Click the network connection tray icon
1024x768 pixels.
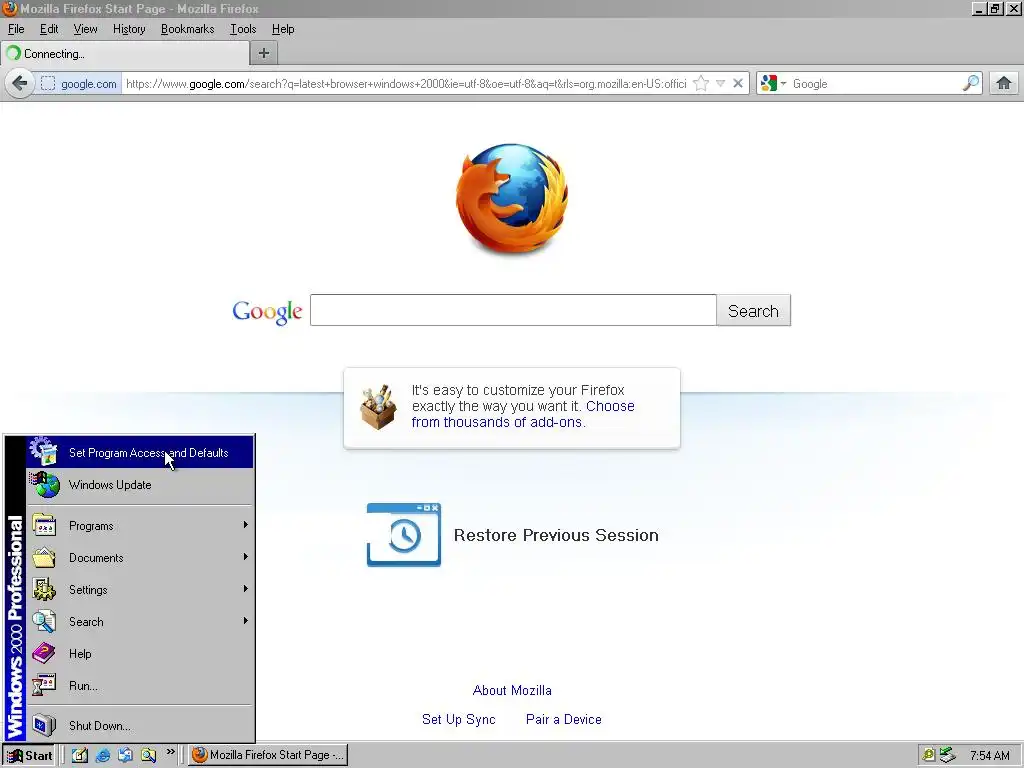[x=947, y=755]
